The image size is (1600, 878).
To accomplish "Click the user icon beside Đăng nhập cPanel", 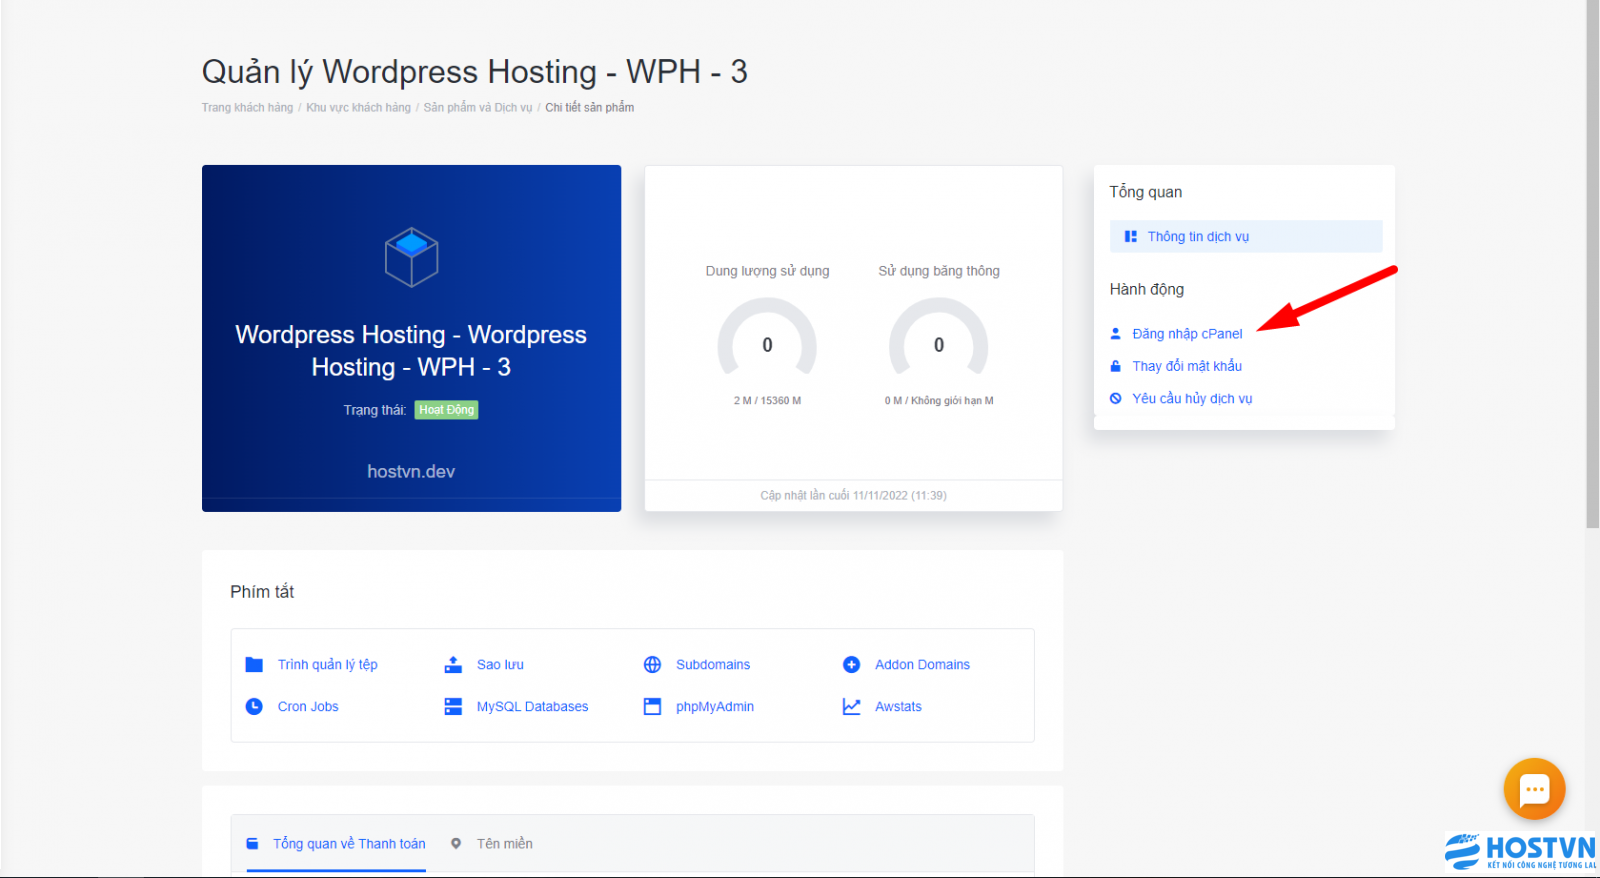I will [x=1116, y=334].
